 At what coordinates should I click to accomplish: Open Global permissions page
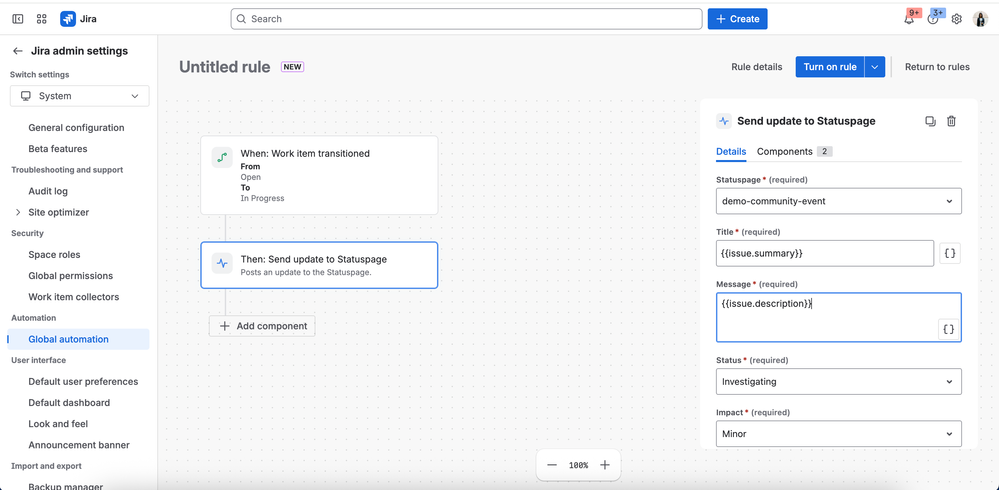[71, 276]
